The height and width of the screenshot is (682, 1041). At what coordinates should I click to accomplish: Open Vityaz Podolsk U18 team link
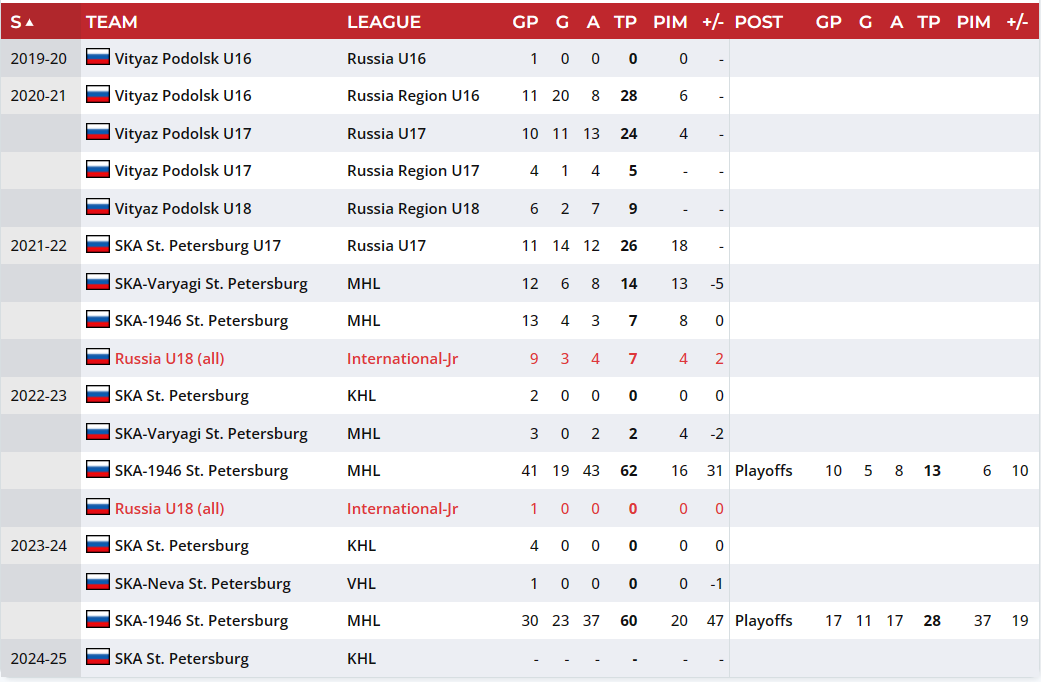tap(183, 209)
